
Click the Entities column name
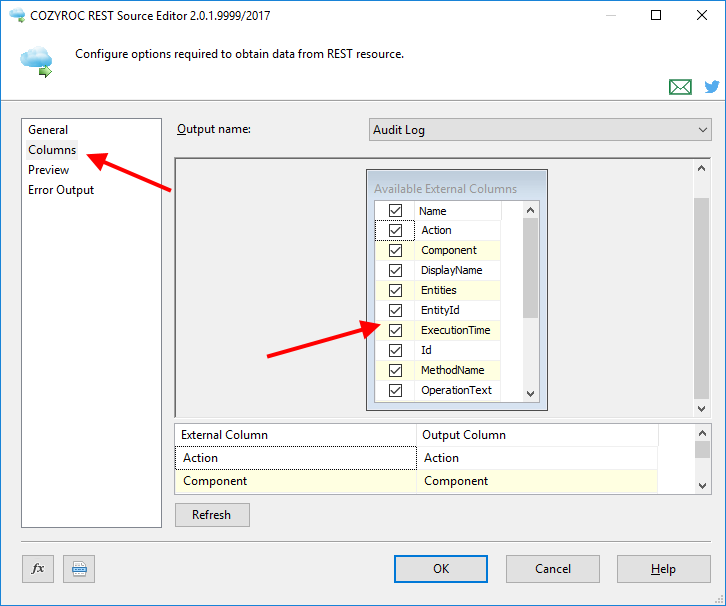439,290
